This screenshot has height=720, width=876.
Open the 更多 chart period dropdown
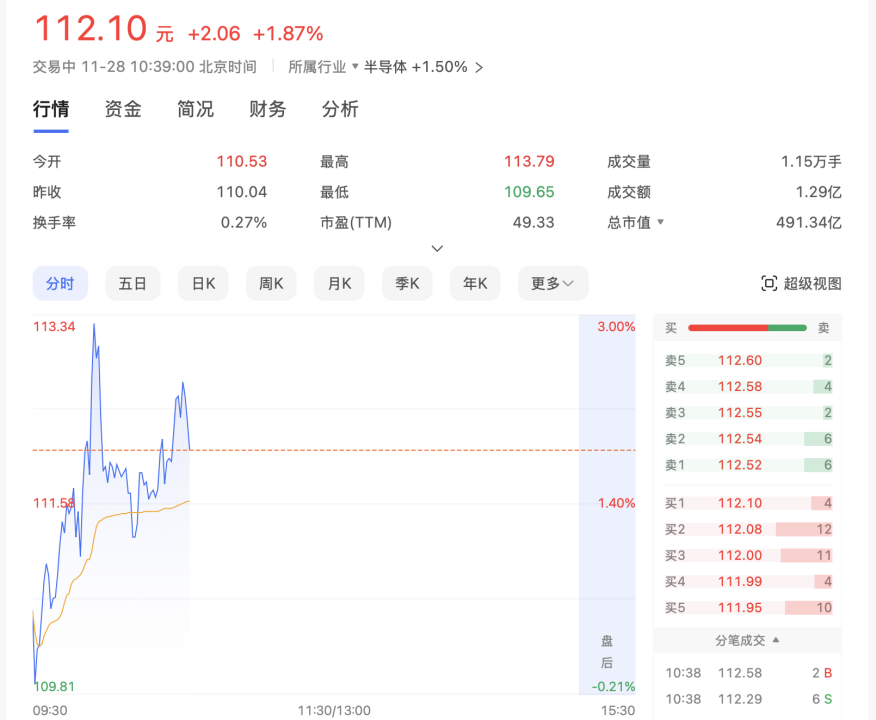tap(552, 284)
